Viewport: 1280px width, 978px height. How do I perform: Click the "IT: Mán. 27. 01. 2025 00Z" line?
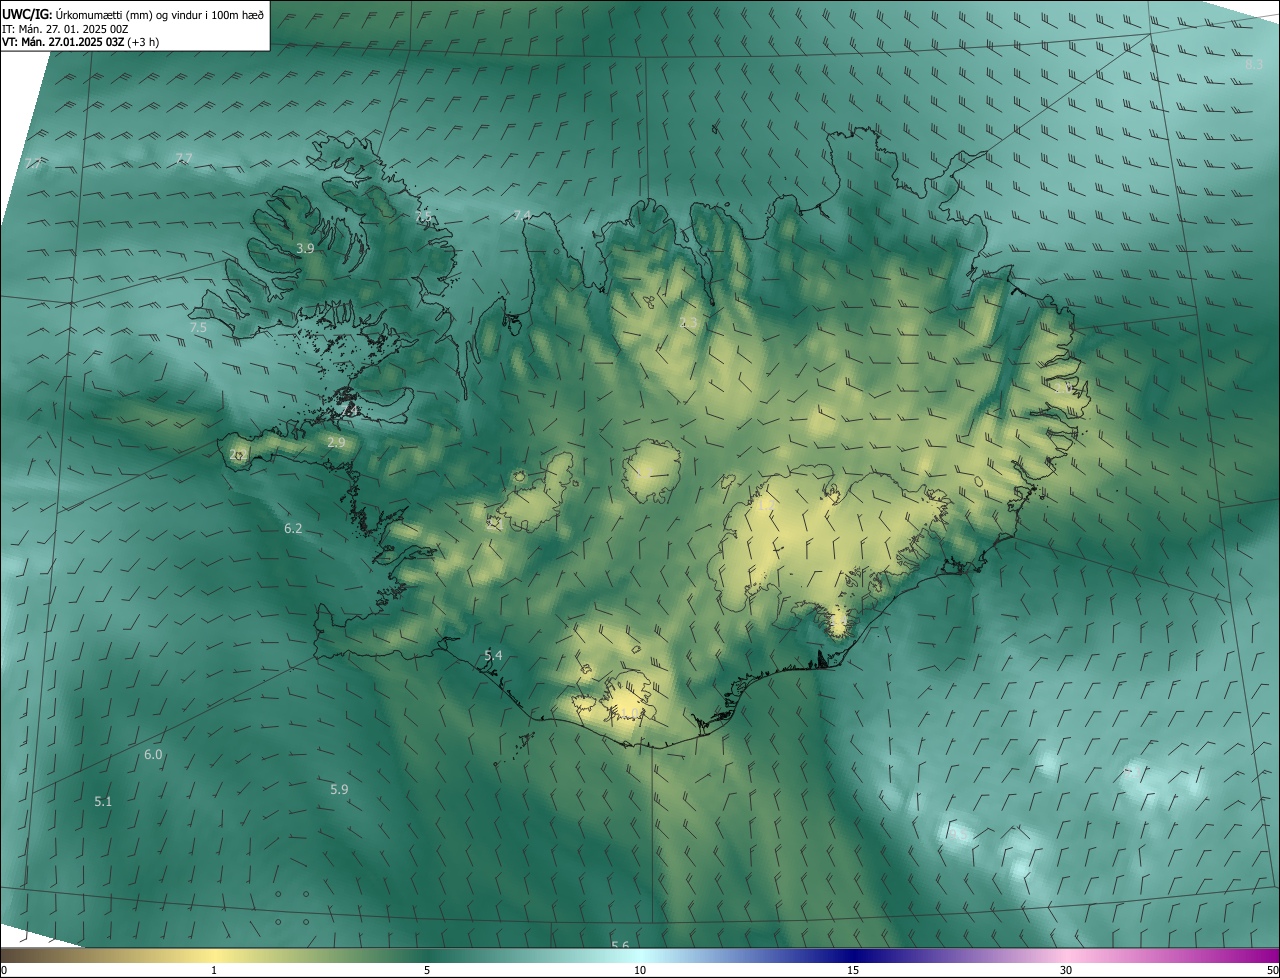coord(65,29)
